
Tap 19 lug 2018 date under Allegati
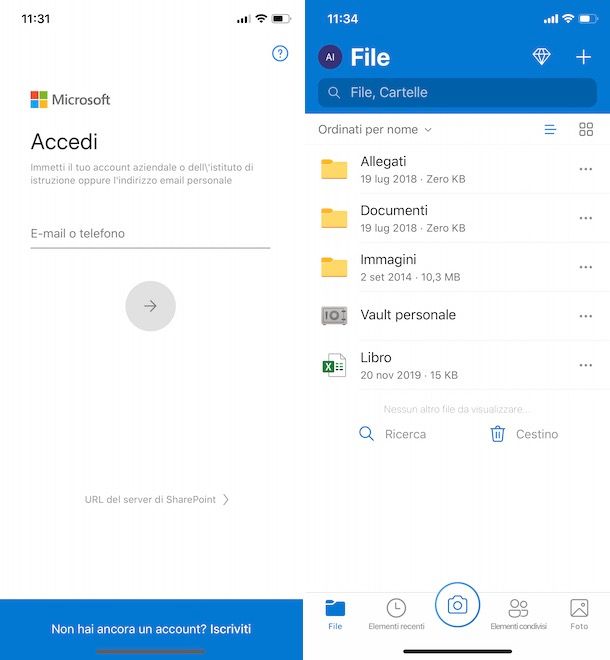[x=388, y=179]
